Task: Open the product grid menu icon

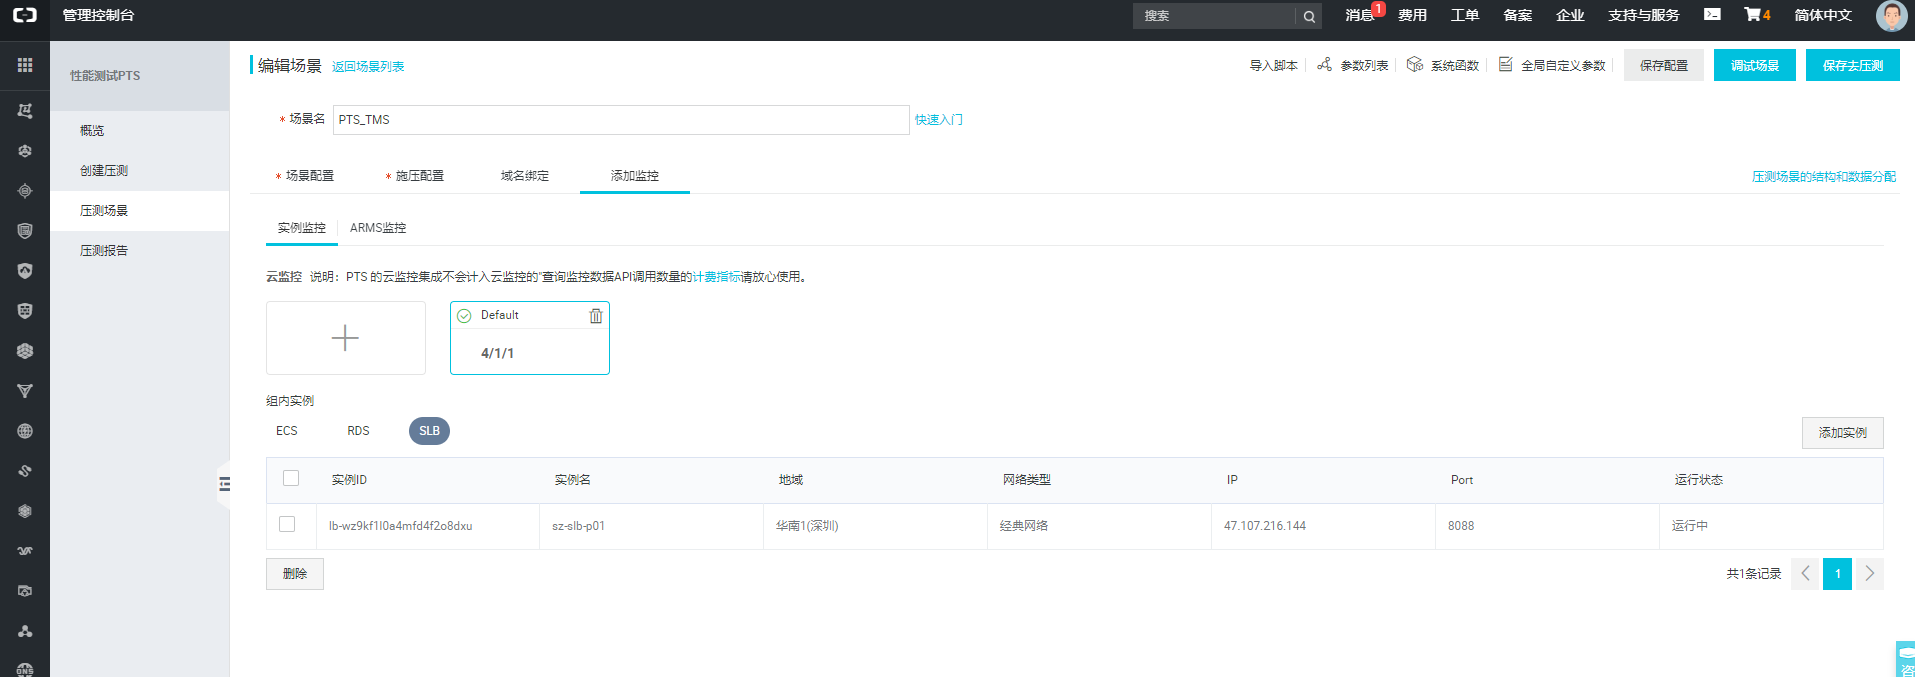Action: [x=25, y=65]
